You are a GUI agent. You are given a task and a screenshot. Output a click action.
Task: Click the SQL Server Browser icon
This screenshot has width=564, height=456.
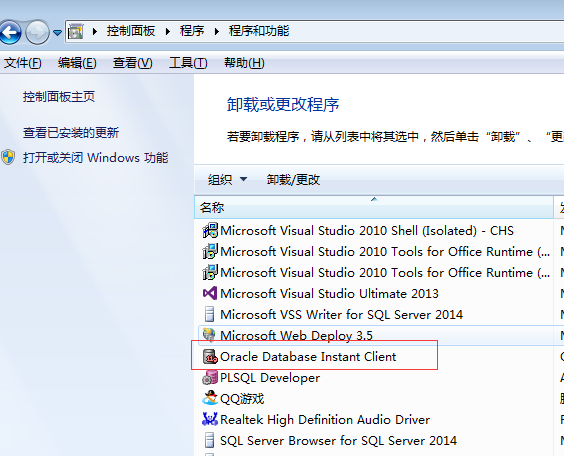tap(209, 440)
